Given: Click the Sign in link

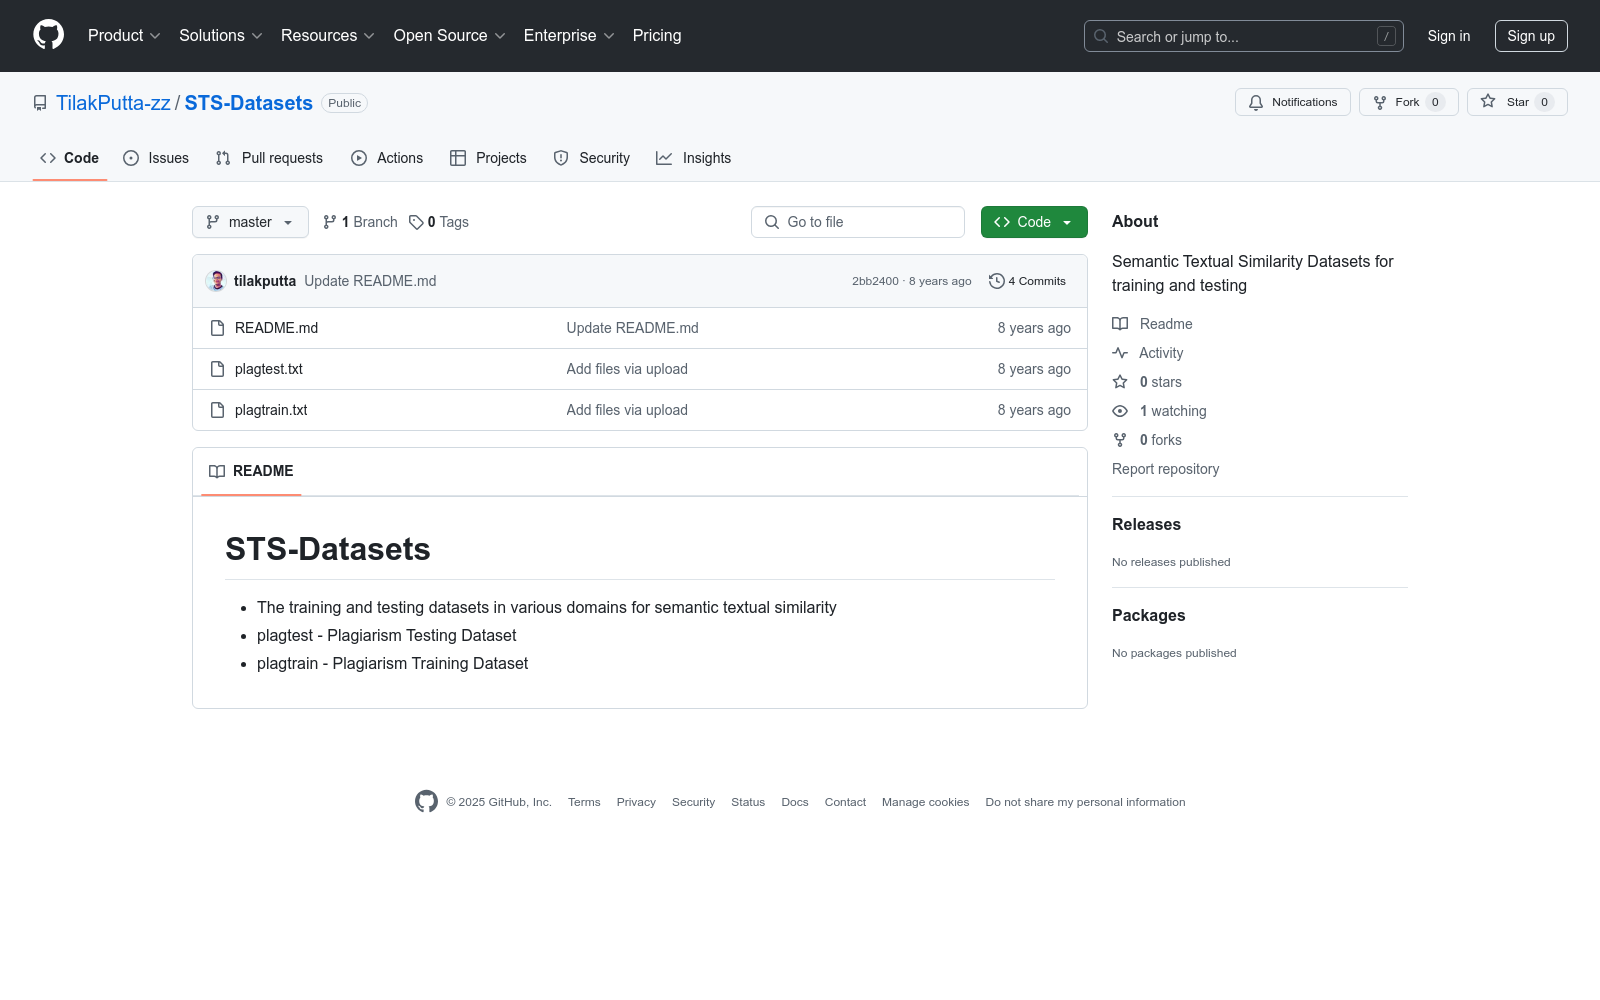Looking at the screenshot, I should (1449, 36).
